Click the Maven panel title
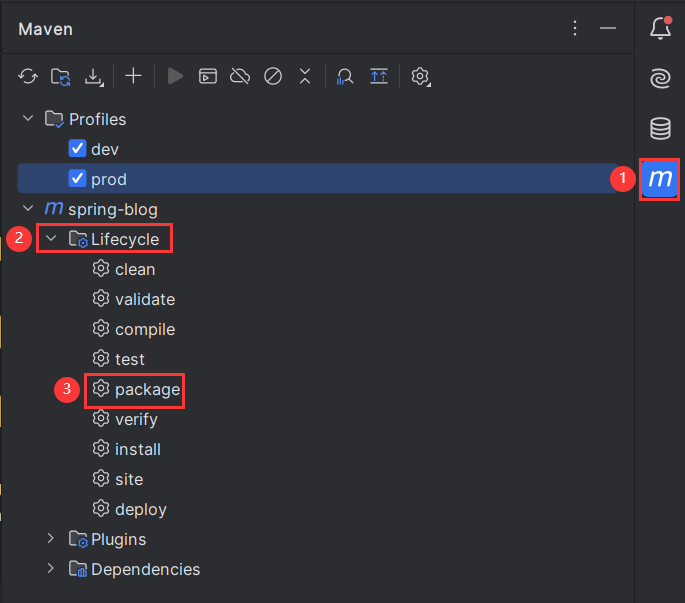This screenshot has width=685, height=603. click(45, 29)
